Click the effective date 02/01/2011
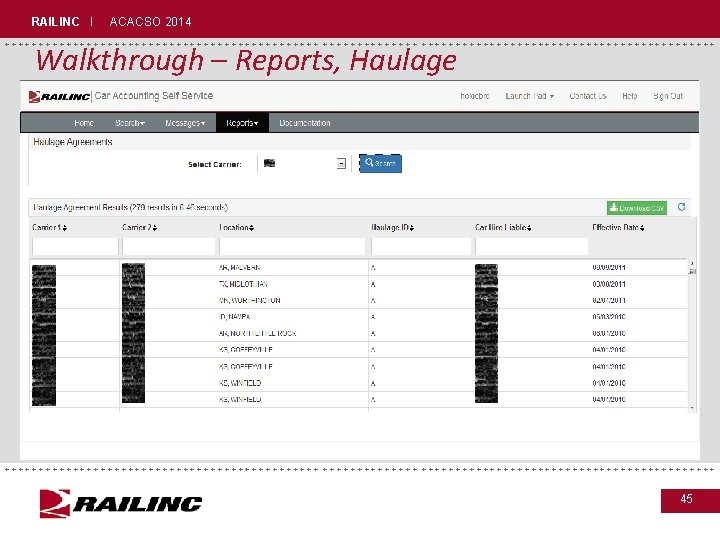 (609, 300)
